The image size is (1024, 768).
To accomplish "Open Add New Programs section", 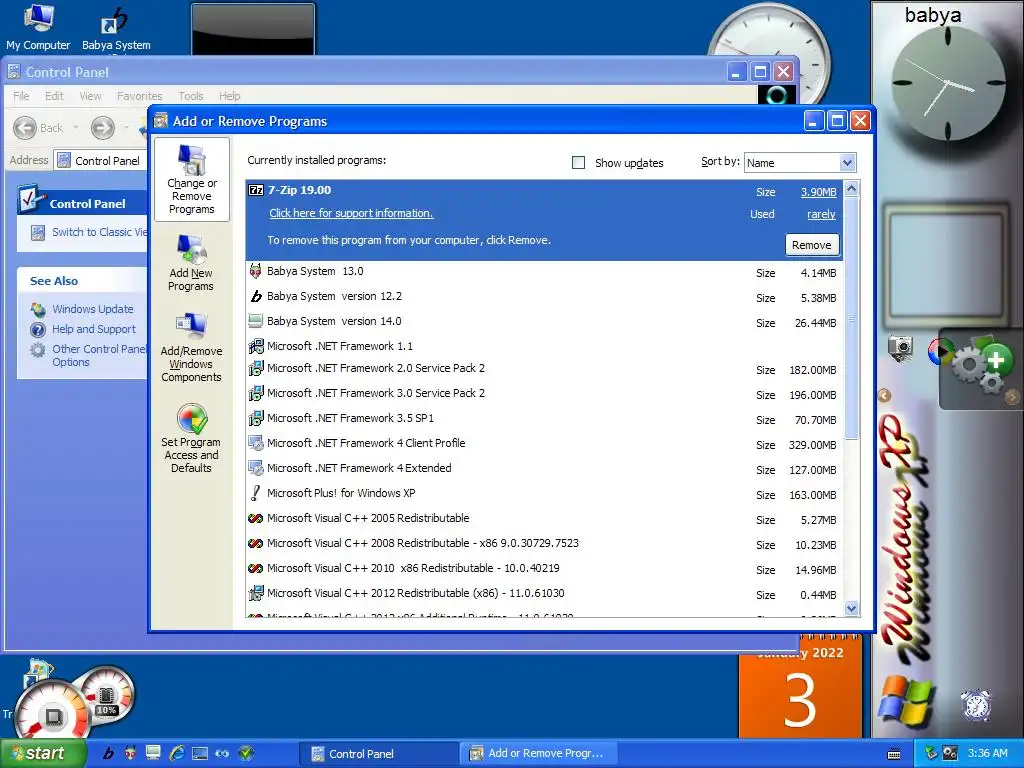I will coord(191,263).
